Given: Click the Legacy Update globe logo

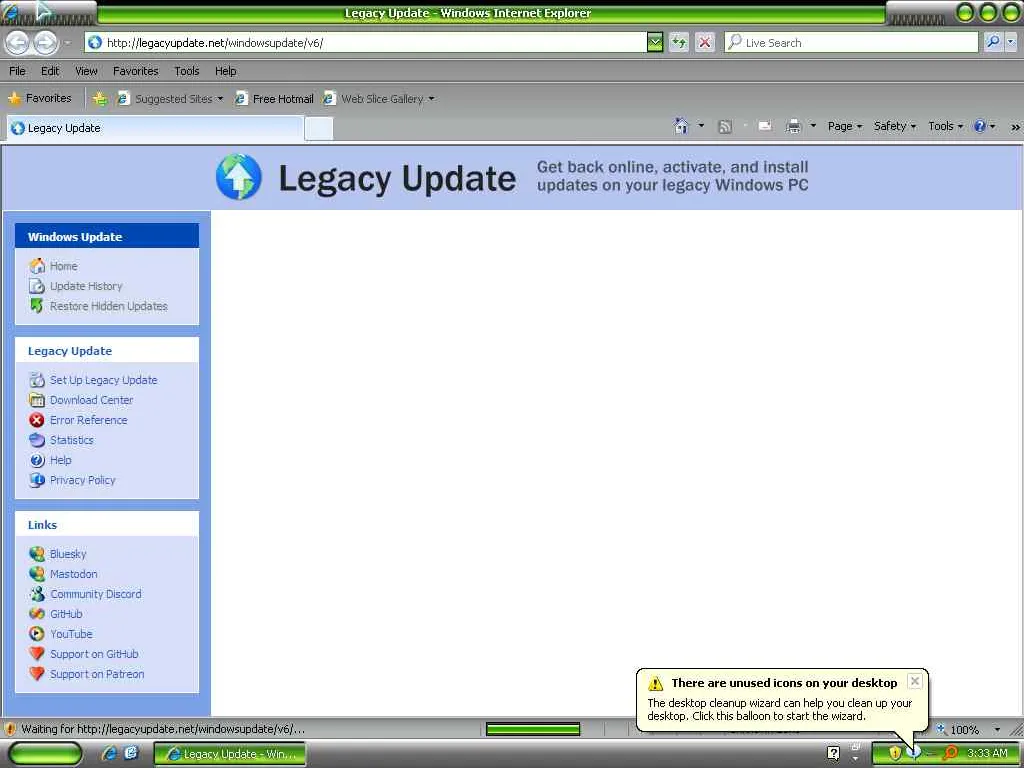Looking at the screenshot, I should point(239,177).
